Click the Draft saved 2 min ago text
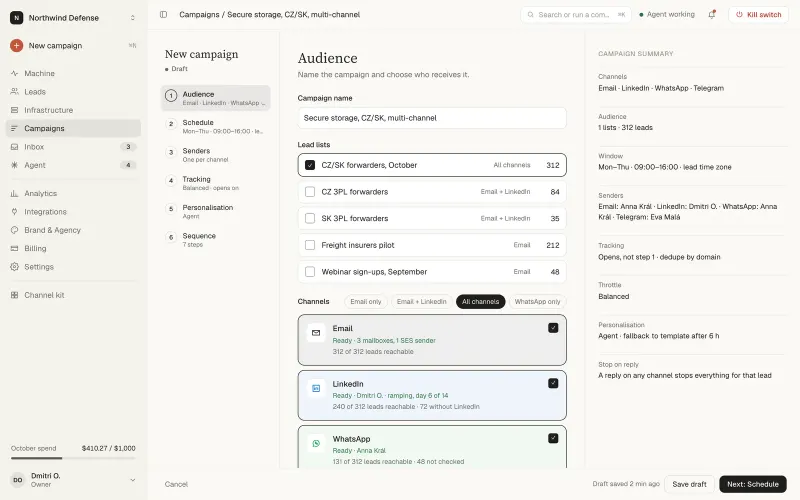Image resolution: width=800 pixels, height=500 pixels. [626, 484]
